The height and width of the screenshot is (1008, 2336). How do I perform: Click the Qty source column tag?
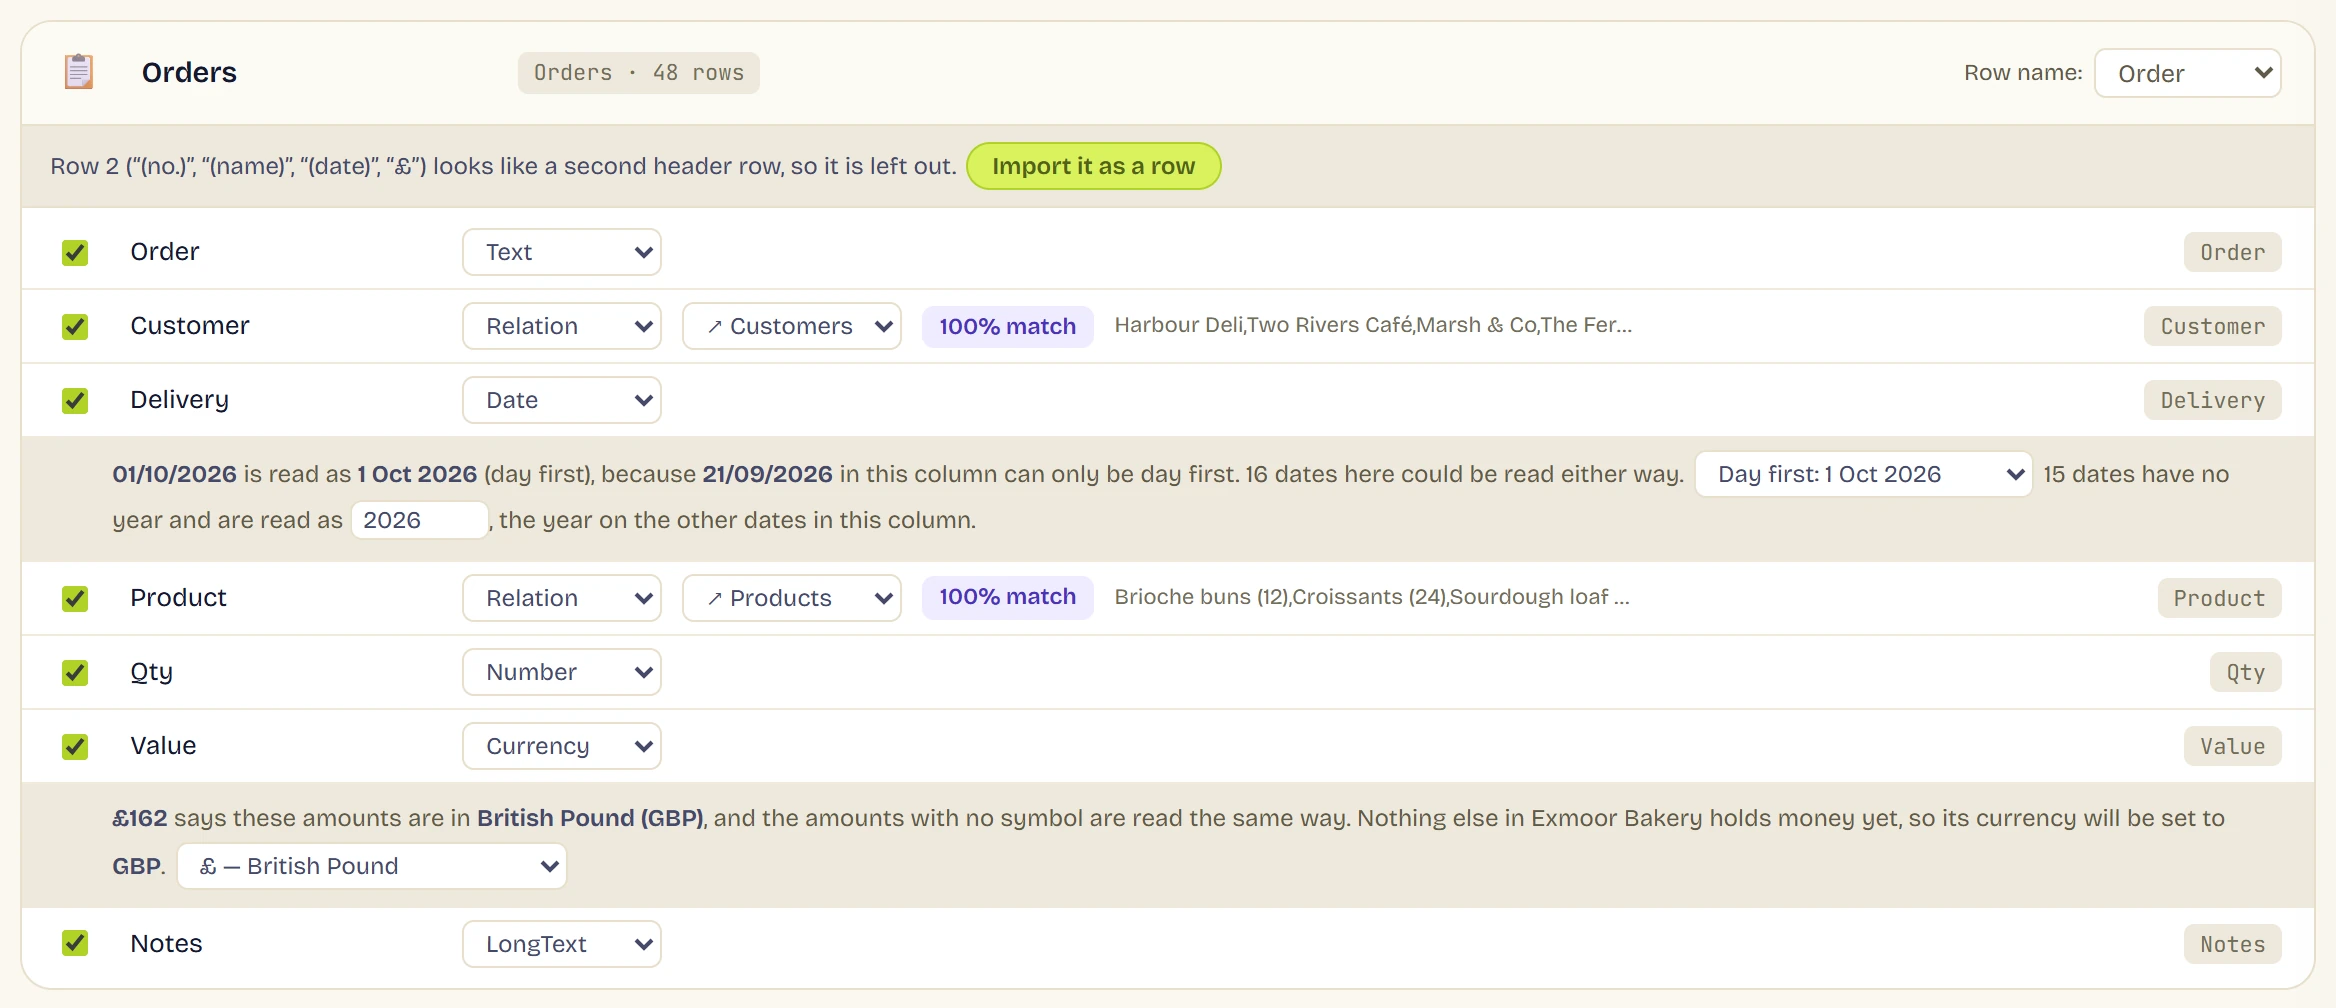coord(2246,672)
